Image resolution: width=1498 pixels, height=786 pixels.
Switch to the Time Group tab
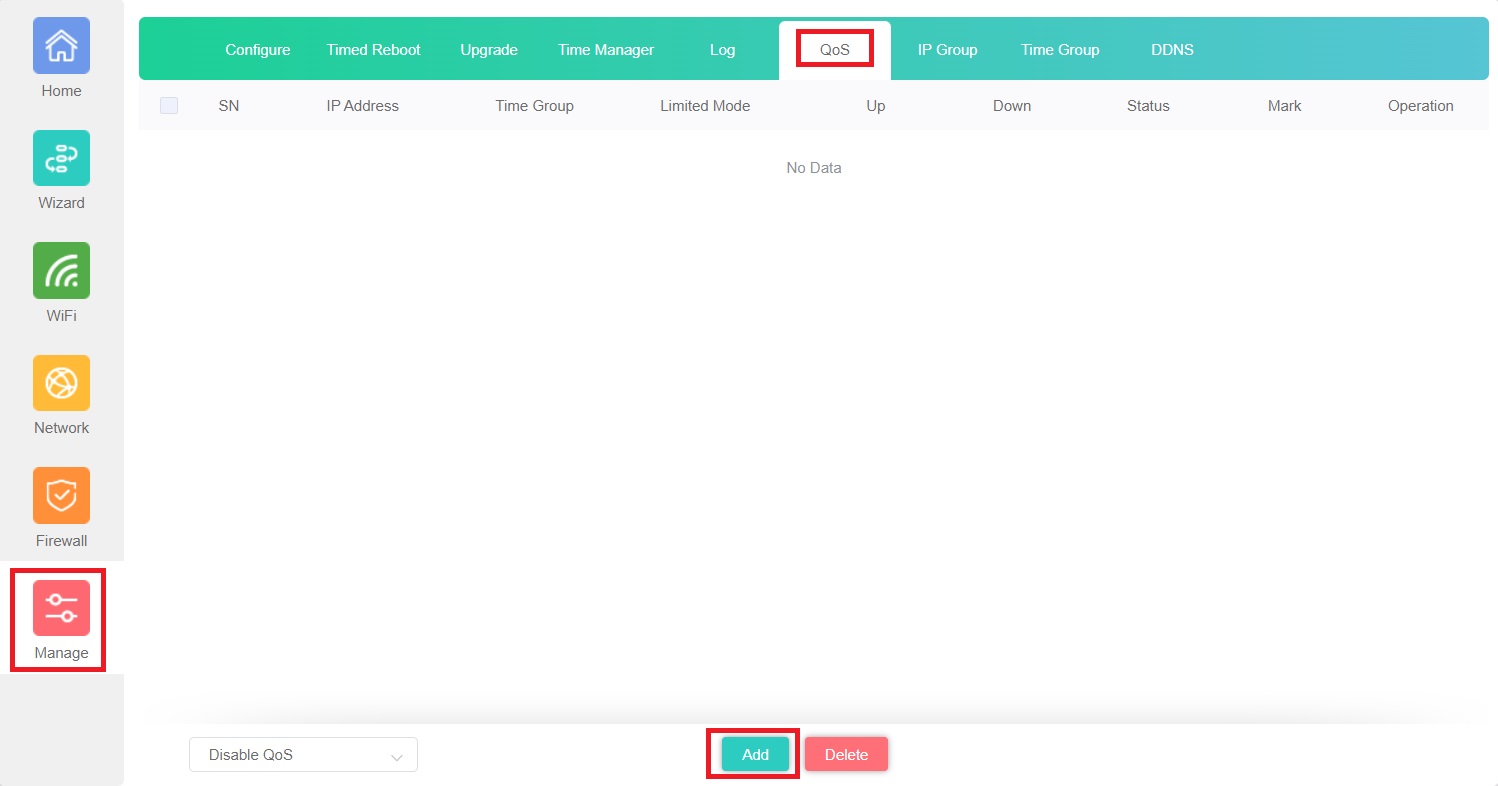pyautogui.click(x=1060, y=50)
